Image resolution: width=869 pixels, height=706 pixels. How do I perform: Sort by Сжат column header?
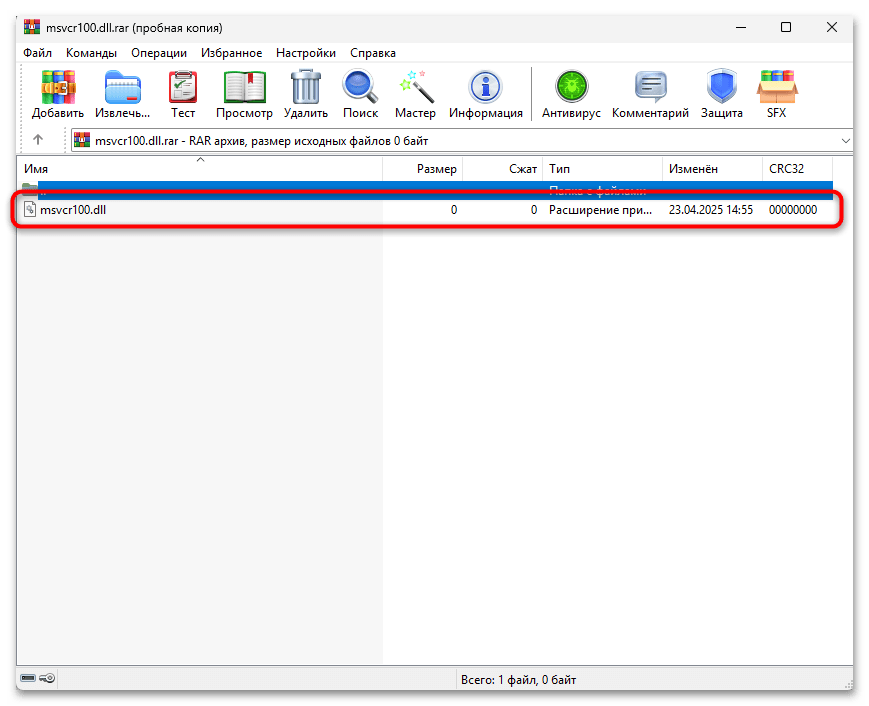tap(503, 168)
